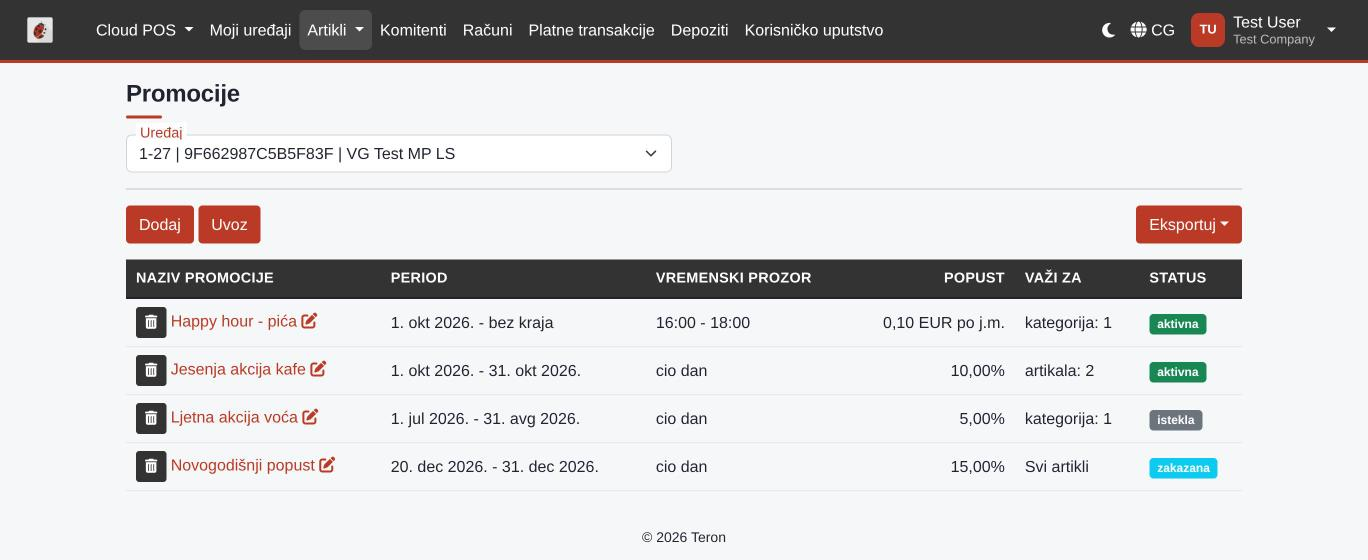Viewport: 1368px width, 560px height.
Task: Open the Jesenja akcija kafe link
Action: pyautogui.click(x=238, y=369)
